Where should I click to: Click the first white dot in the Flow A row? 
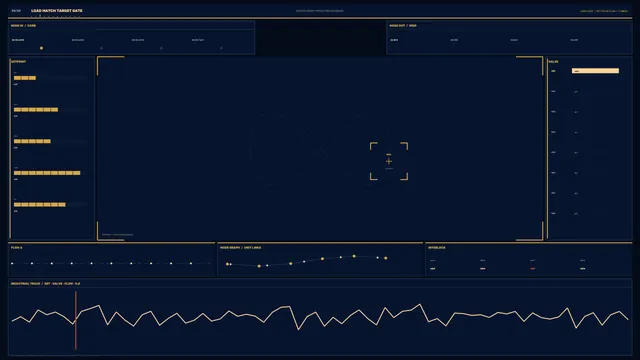pos(12,264)
